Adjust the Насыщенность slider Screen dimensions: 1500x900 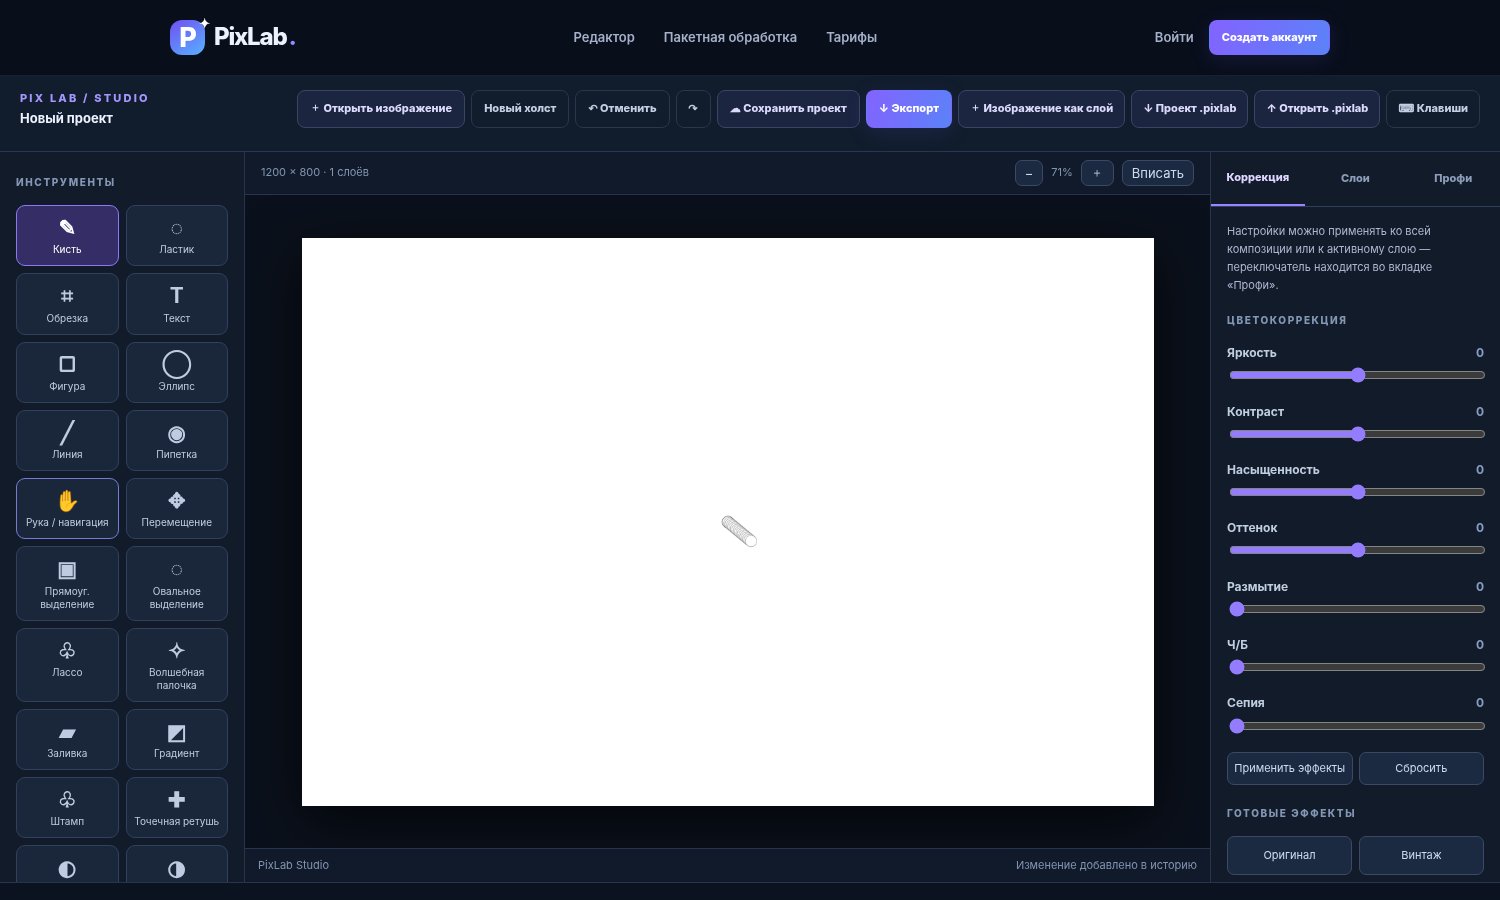tap(1357, 492)
